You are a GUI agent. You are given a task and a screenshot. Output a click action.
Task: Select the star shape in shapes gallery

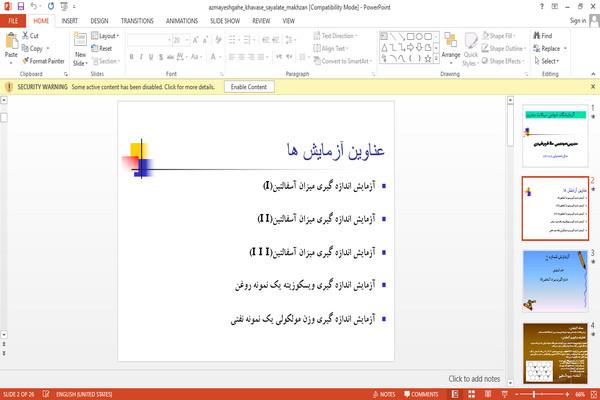[428, 58]
